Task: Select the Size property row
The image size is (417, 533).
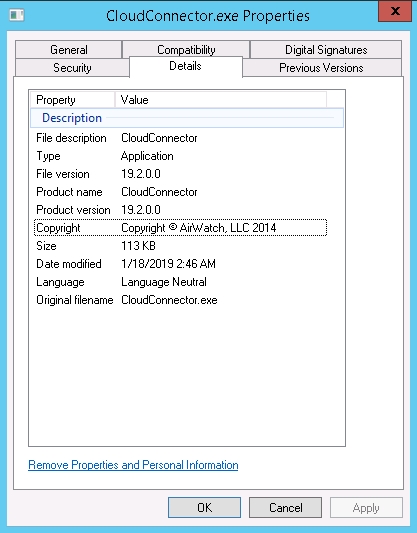Action: (x=180, y=246)
